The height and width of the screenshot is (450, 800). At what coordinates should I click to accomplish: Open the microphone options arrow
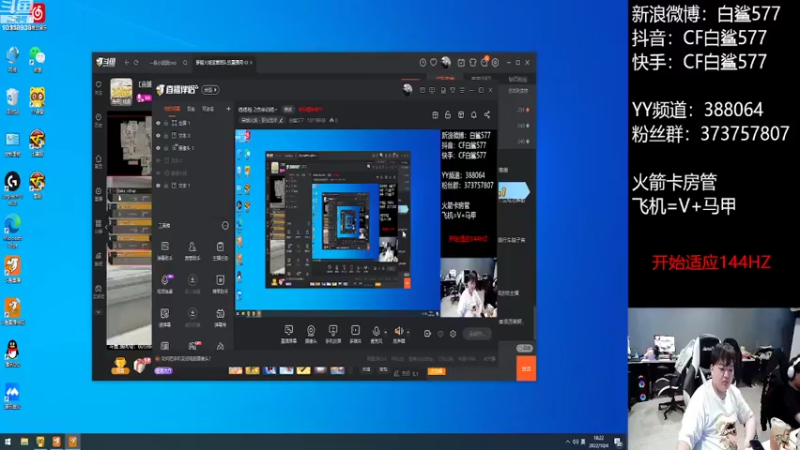point(385,332)
